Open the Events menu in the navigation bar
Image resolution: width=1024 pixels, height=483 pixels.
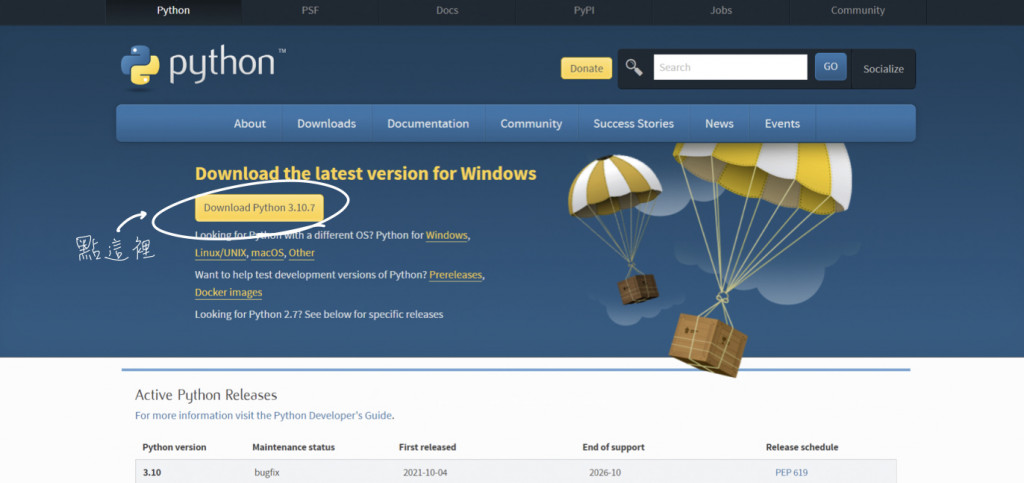(x=782, y=123)
